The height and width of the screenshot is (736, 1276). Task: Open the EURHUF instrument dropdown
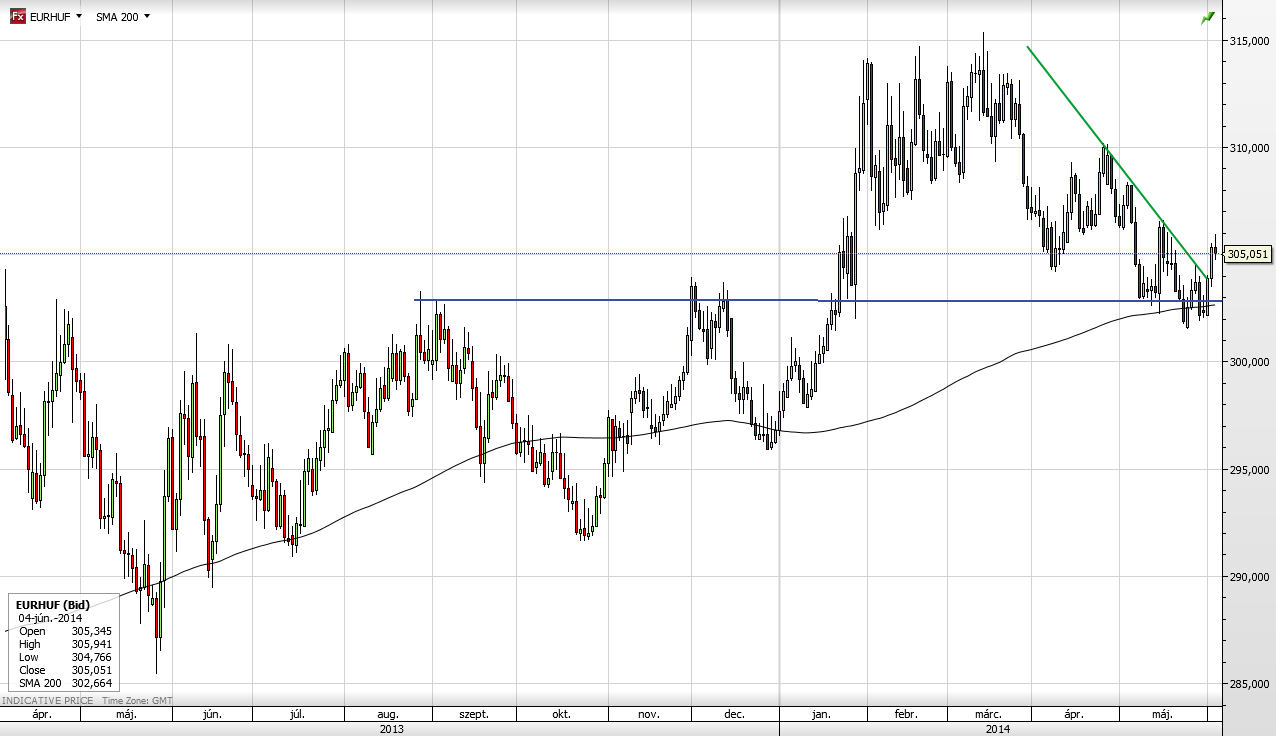coord(57,17)
